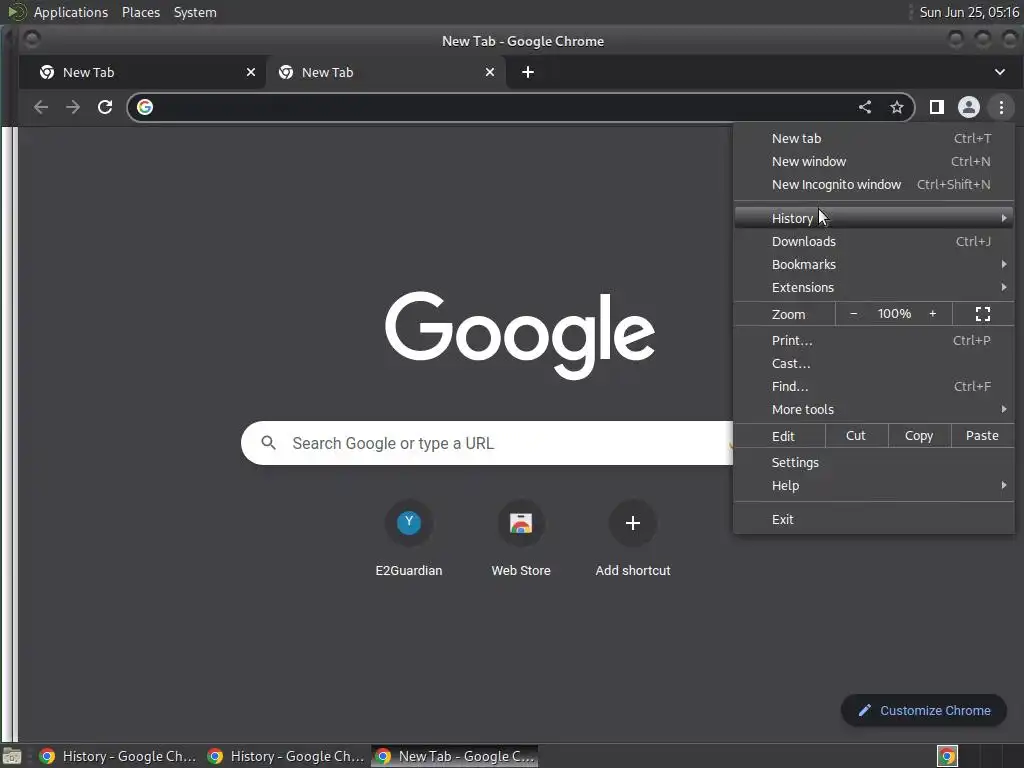
Task: Open Downloads from the menu
Action: point(874,242)
